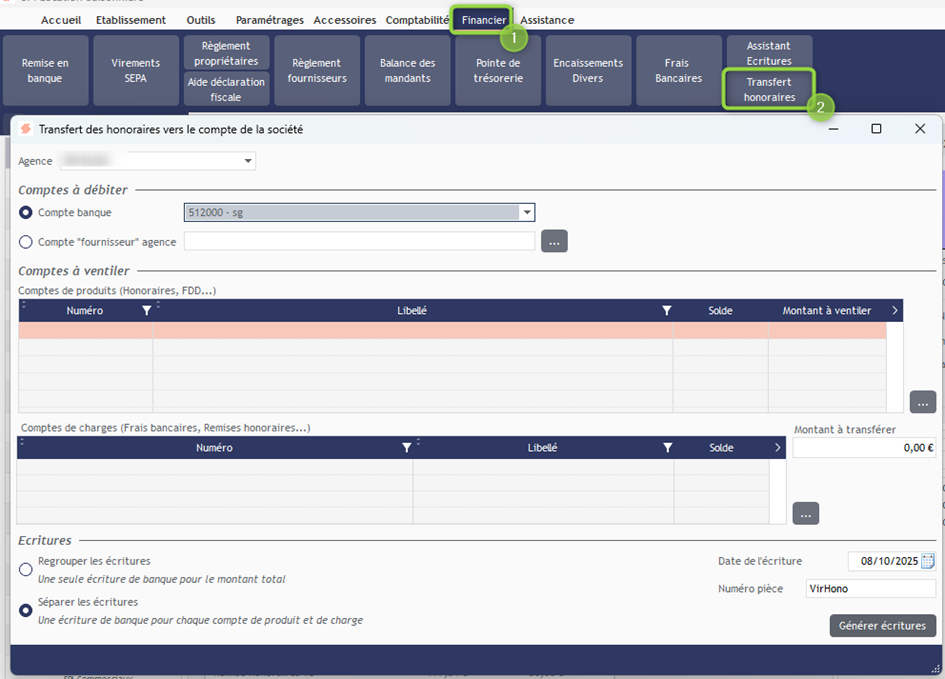Click the calendar icon beside Date de l'écriture
The image size is (945, 679).
(927, 561)
